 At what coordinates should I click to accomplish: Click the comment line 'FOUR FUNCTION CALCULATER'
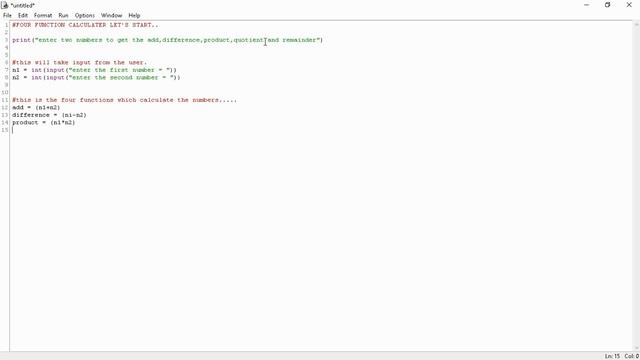point(85,25)
